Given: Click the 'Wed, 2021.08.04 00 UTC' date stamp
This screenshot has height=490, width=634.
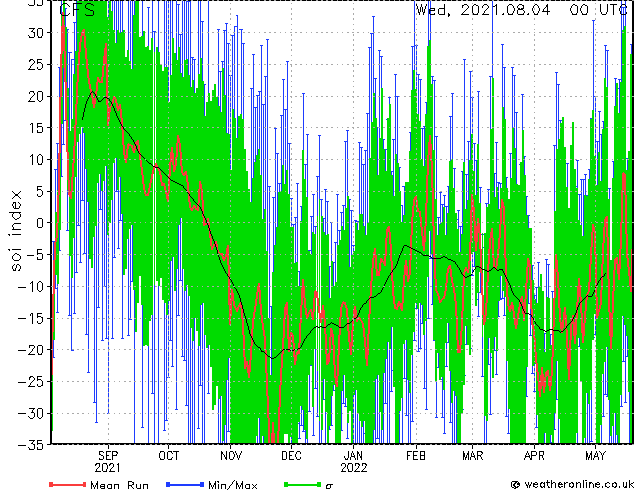Looking at the screenshot, I should pos(522,10).
